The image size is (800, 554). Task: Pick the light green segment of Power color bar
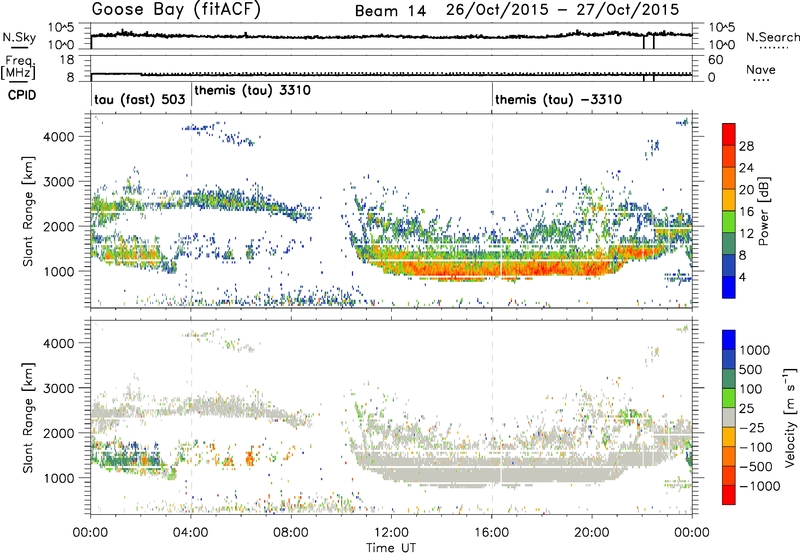point(729,222)
